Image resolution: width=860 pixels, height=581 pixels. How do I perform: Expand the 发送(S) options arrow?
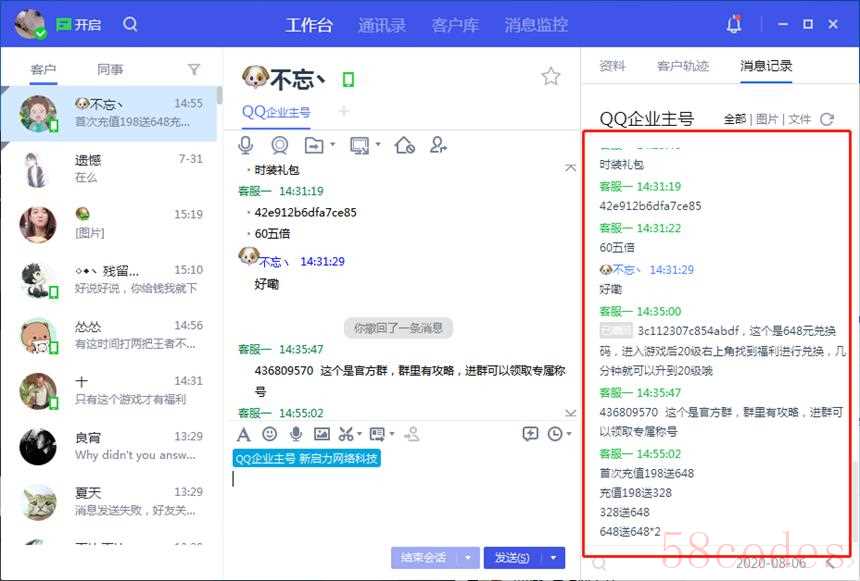[553, 557]
